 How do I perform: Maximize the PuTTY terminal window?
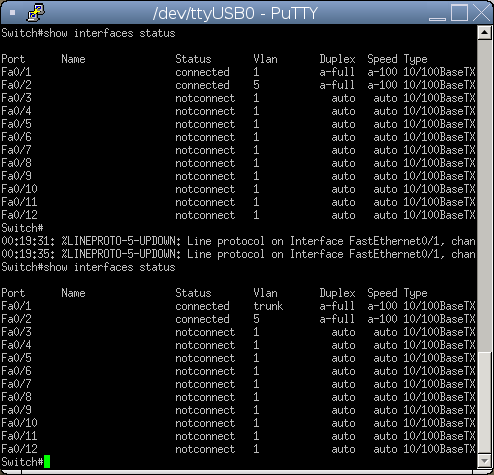[459, 13]
